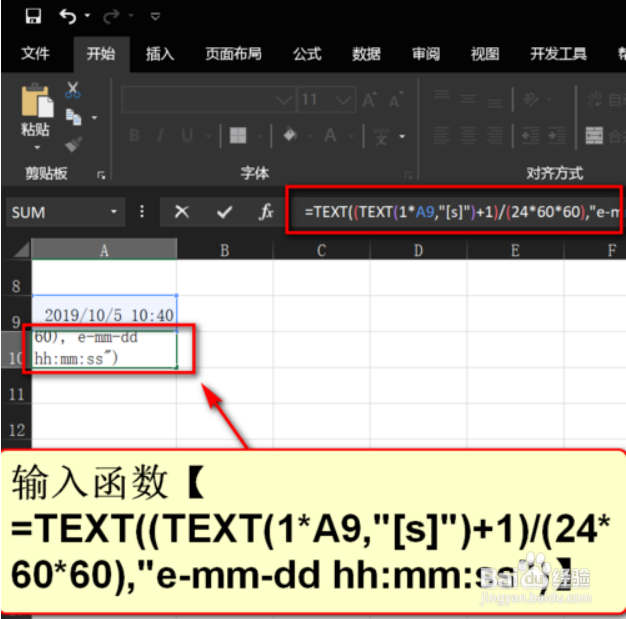The image size is (626, 619).
Task: Click the Orientation text angle icon
Action: [x=531, y=99]
